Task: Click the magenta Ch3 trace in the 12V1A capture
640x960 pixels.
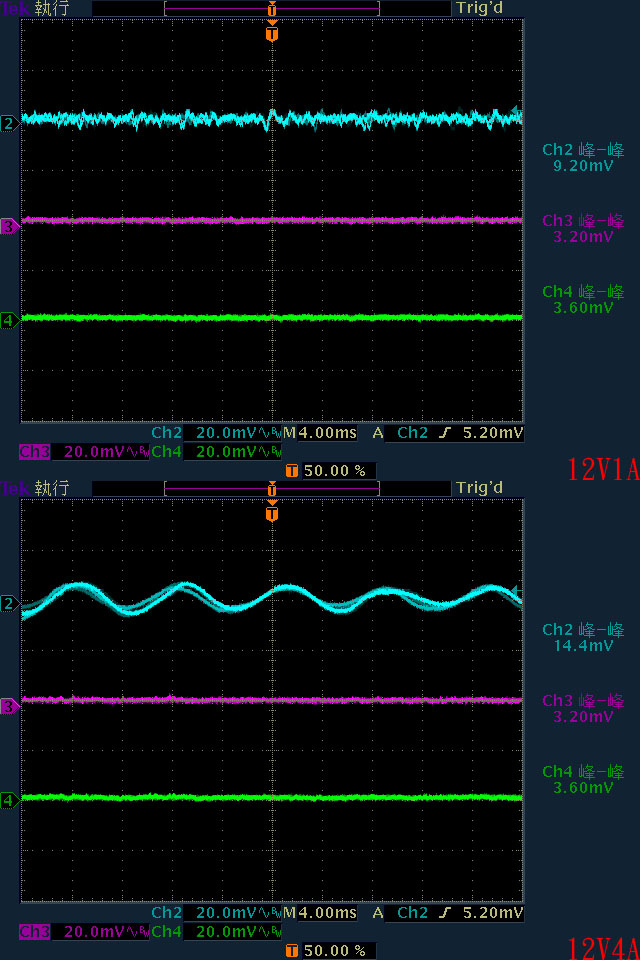Action: tap(272, 220)
